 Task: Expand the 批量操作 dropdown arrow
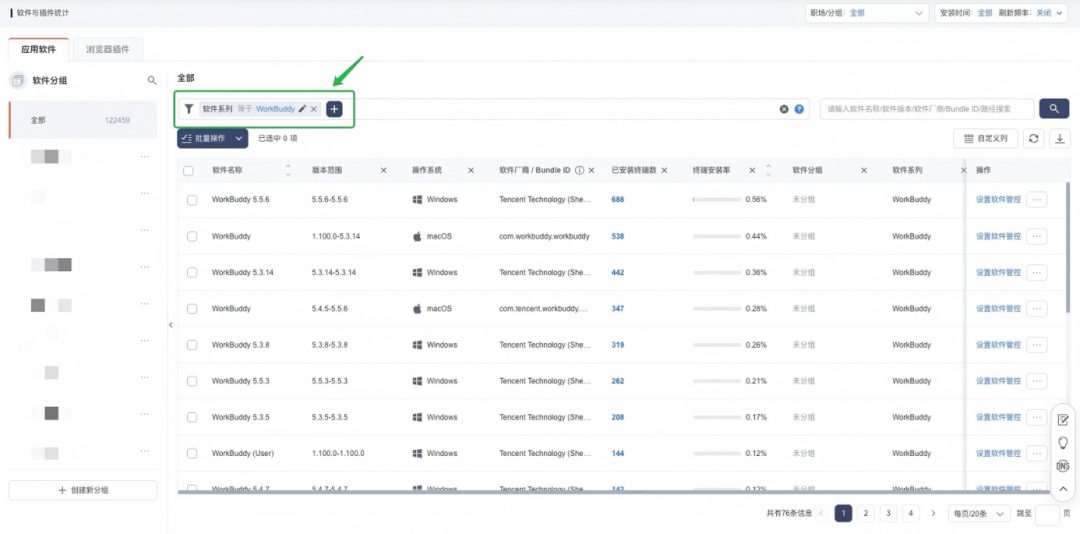click(x=238, y=138)
